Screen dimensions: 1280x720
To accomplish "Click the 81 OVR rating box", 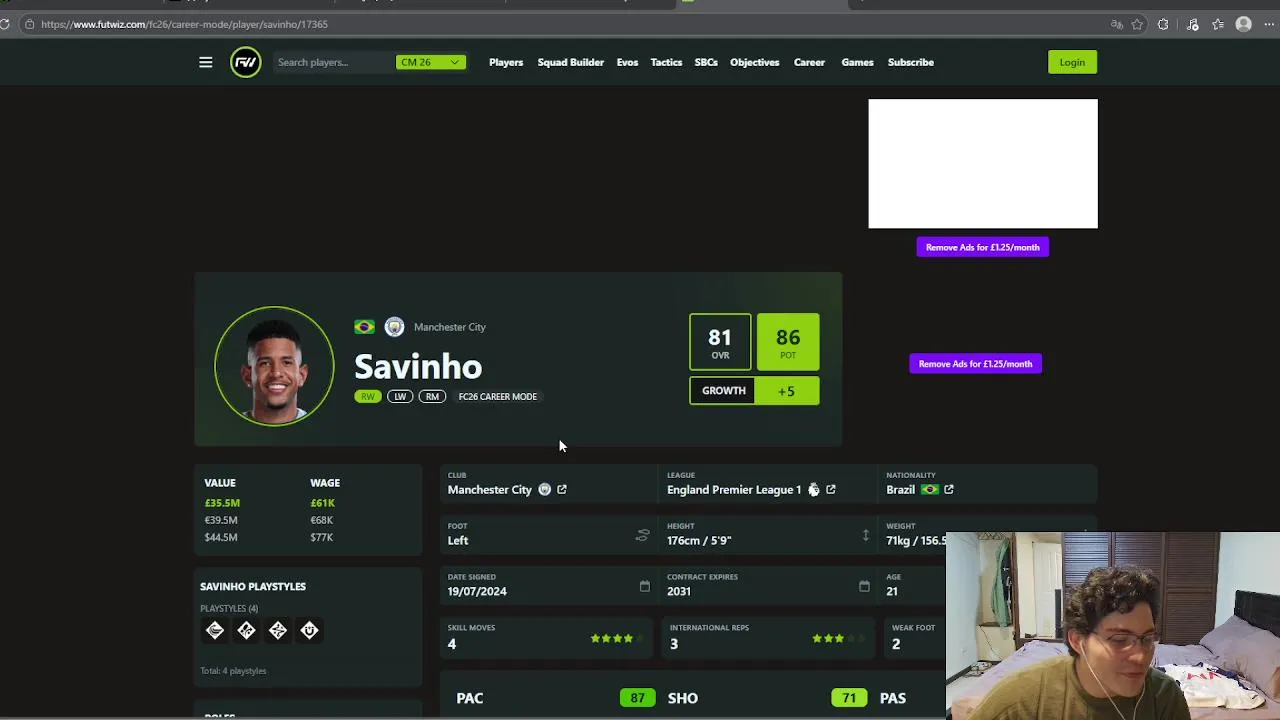I will (x=720, y=342).
